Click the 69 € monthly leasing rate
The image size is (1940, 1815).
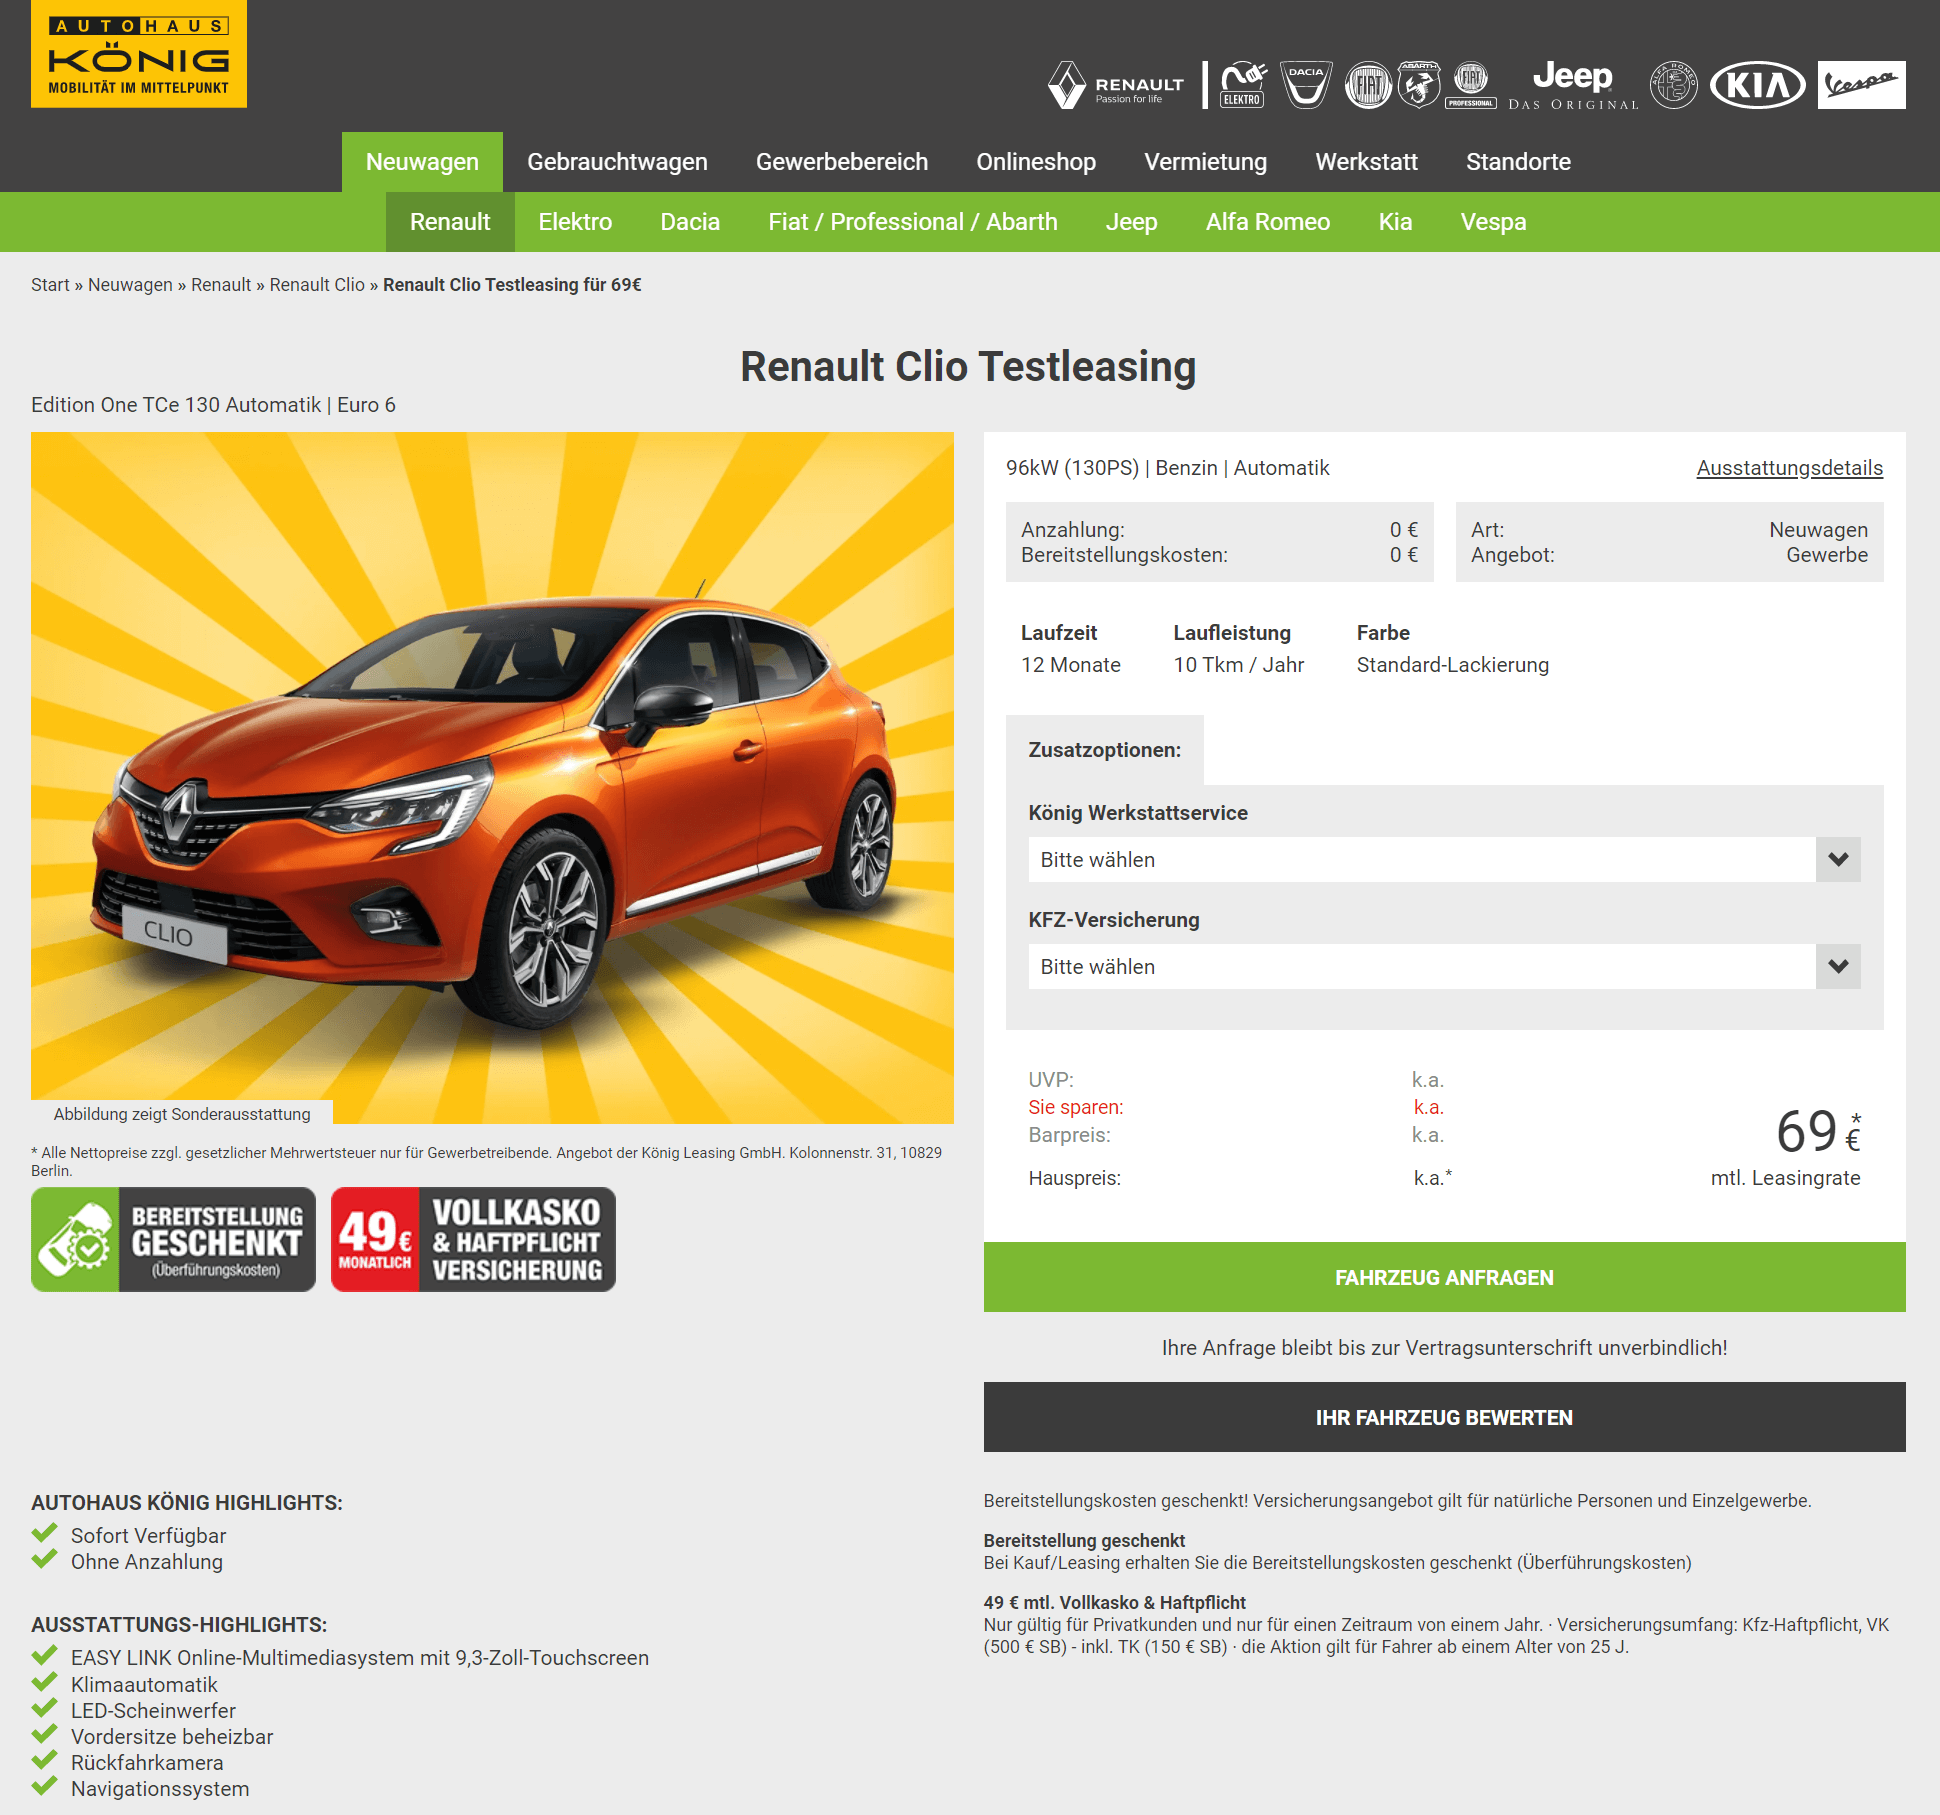[1818, 1132]
